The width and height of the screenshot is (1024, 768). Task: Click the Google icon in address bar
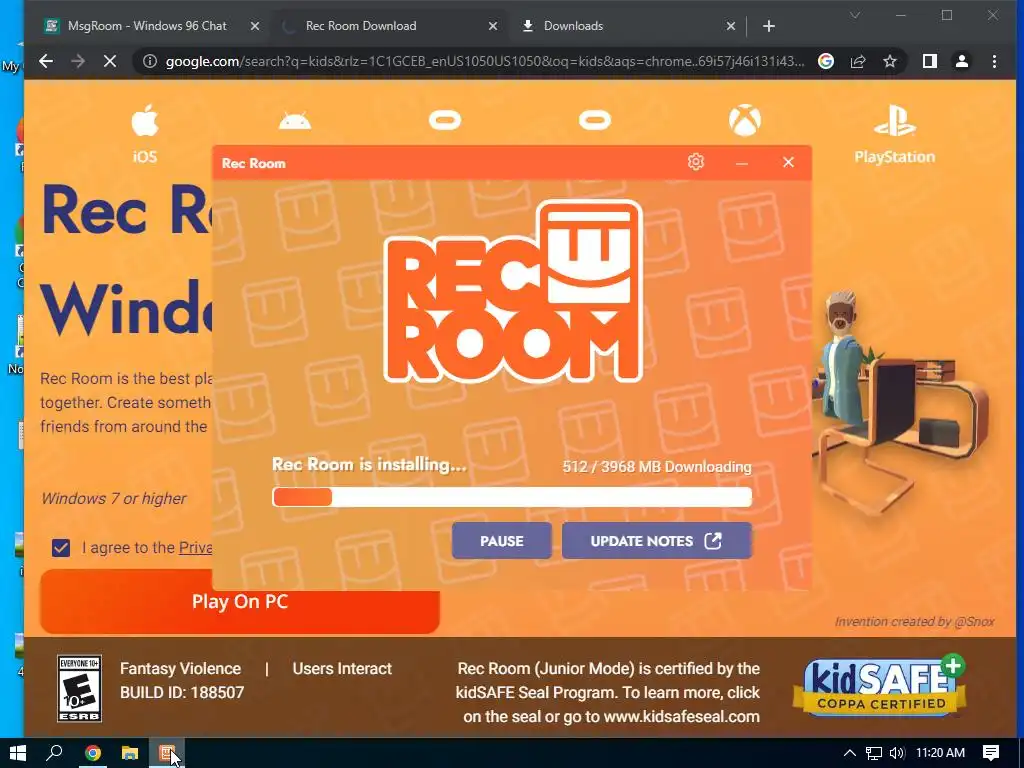[826, 61]
